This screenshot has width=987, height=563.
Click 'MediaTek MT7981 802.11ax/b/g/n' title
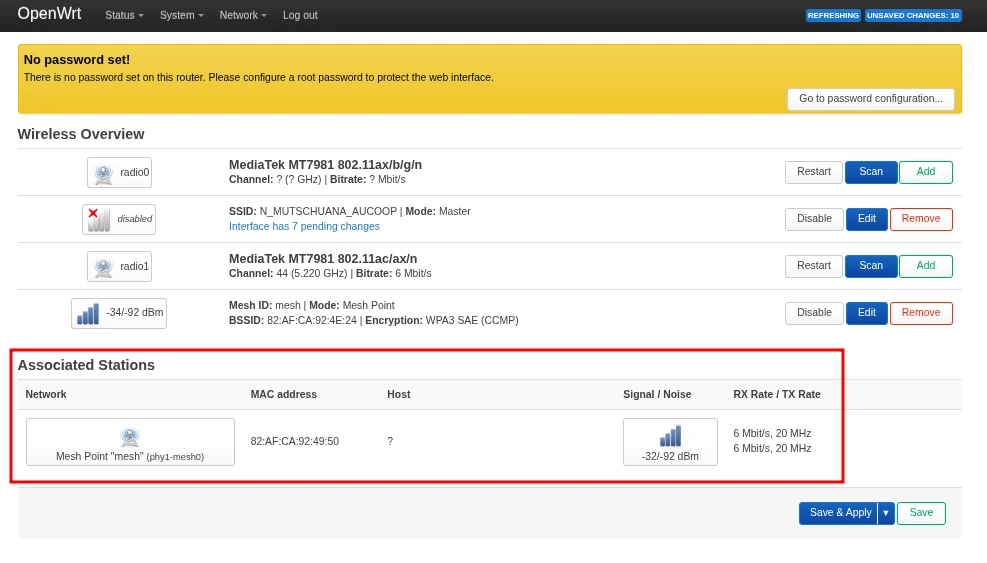(325, 165)
